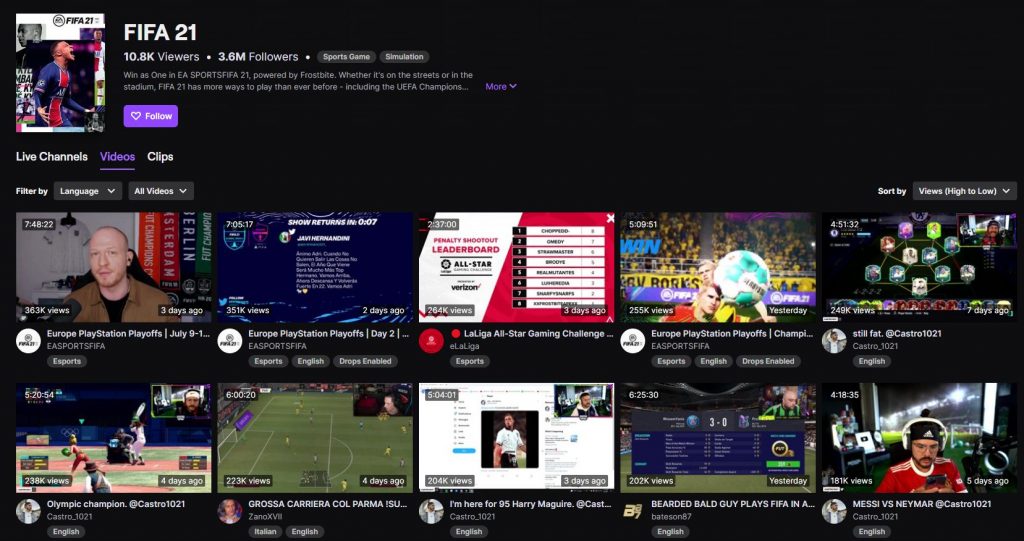Viewport: 1024px width, 541px height.
Task: Follow the FIFA 21 category
Action: [x=150, y=116]
